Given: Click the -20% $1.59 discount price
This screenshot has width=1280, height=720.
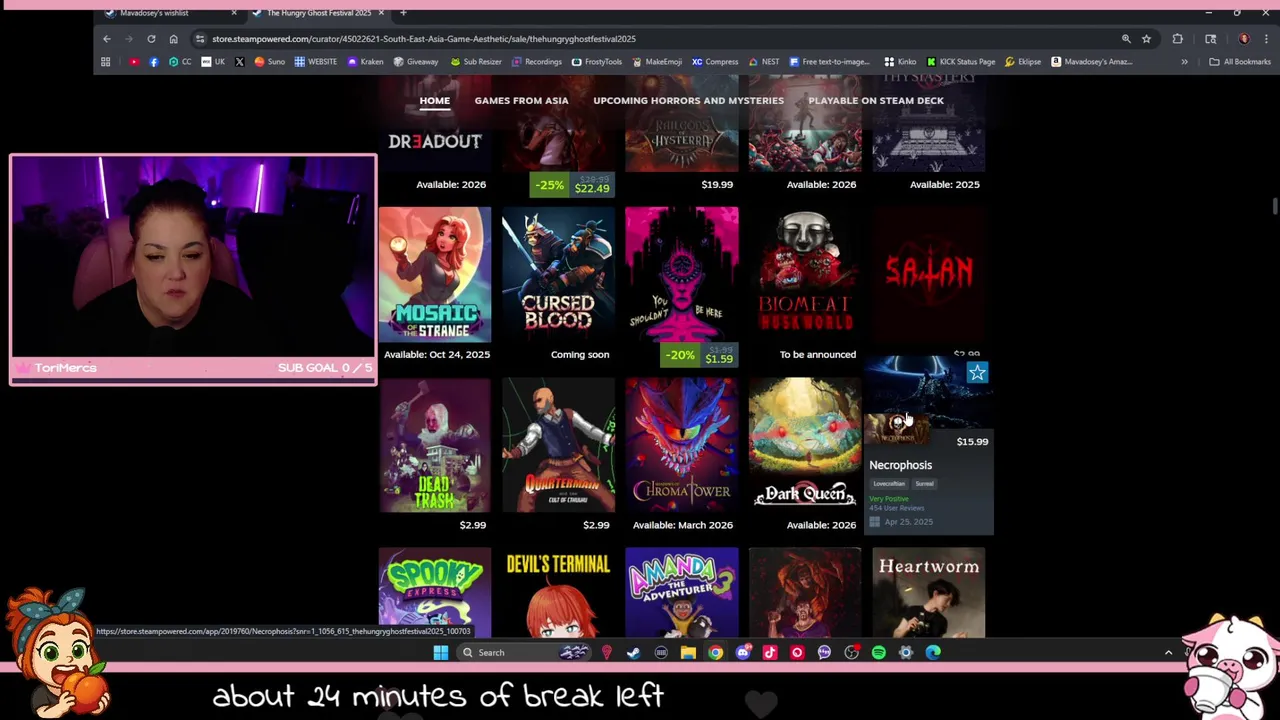Looking at the screenshot, I should pyautogui.click(x=699, y=355).
